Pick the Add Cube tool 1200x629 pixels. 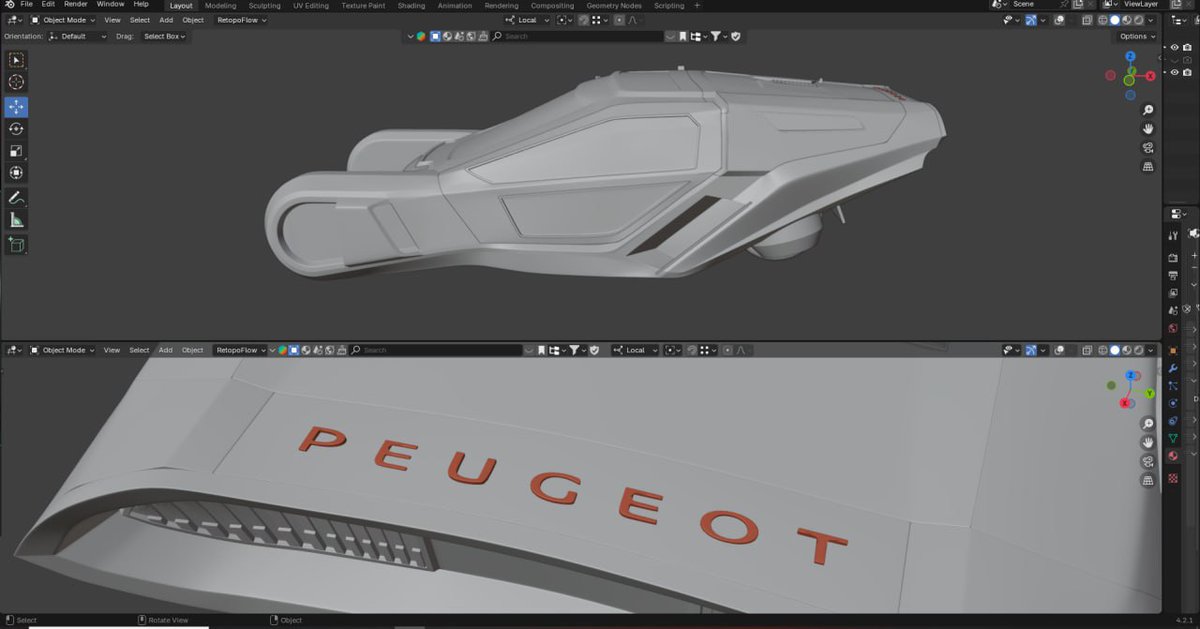pyautogui.click(x=17, y=244)
